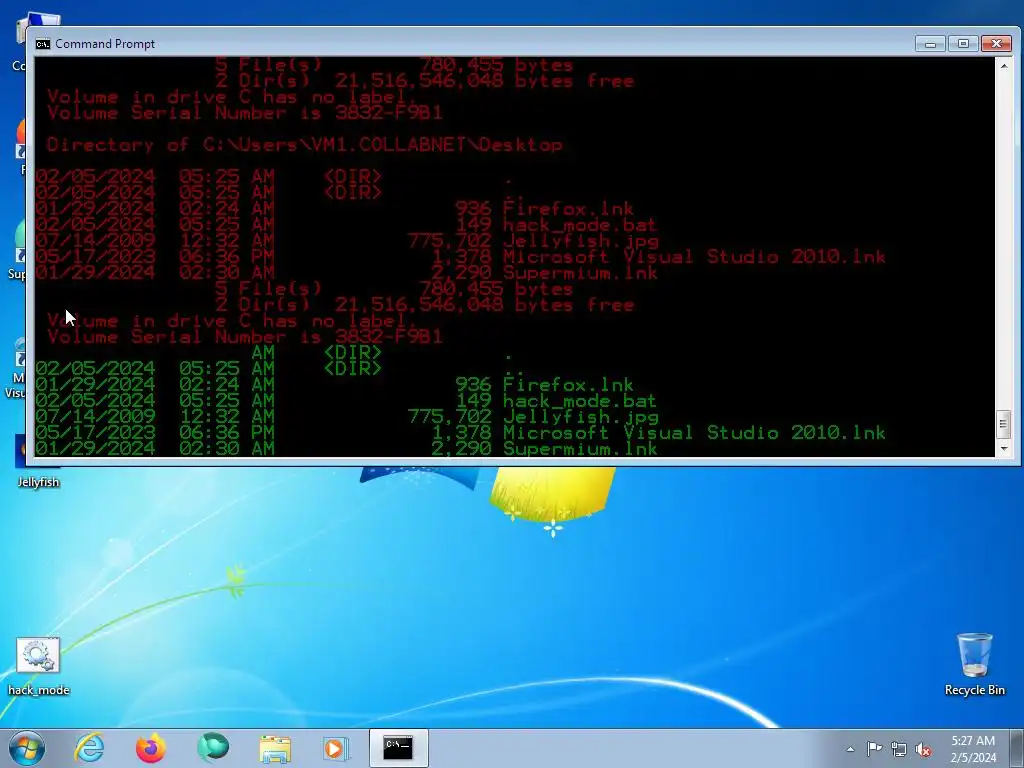
Task: Click the red 'hack_mode.bat' filename text
Action: tap(579, 226)
